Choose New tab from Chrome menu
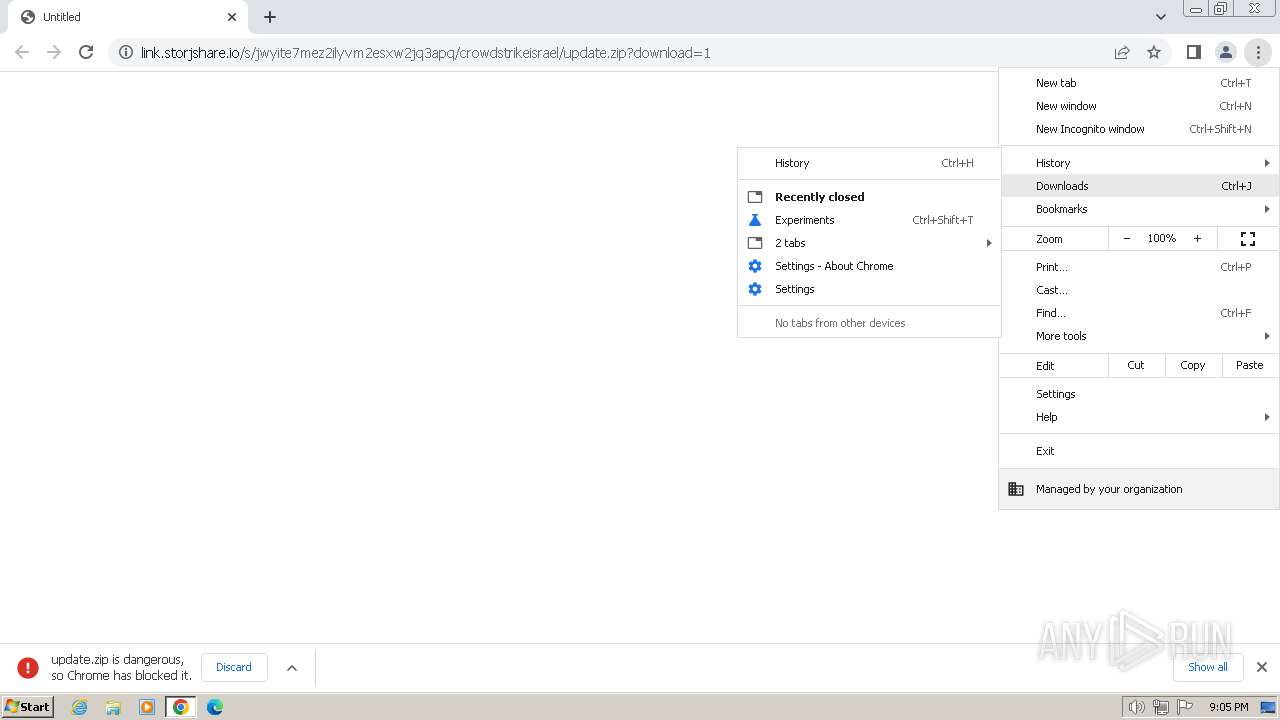Viewport: 1280px width, 720px height. pyautogui.click(x=1139, y=83)
